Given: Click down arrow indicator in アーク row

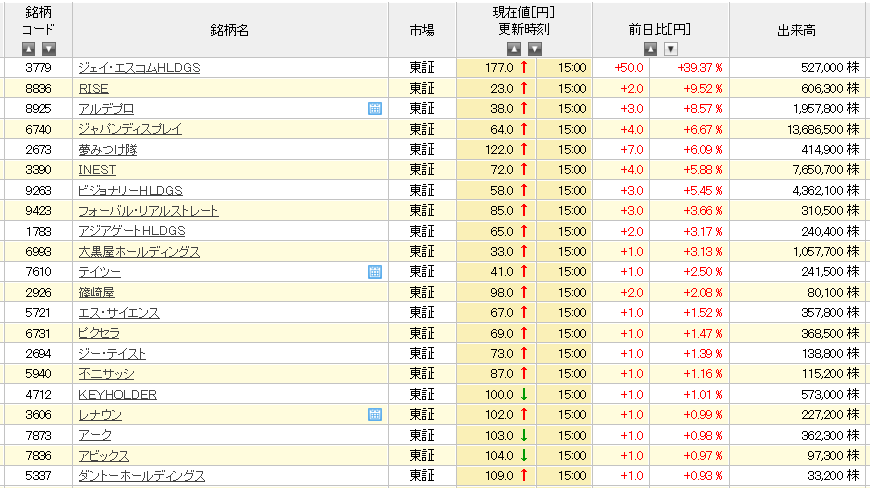Looking at the screenshot, I should pyautogui.click(x=524, y=435).
